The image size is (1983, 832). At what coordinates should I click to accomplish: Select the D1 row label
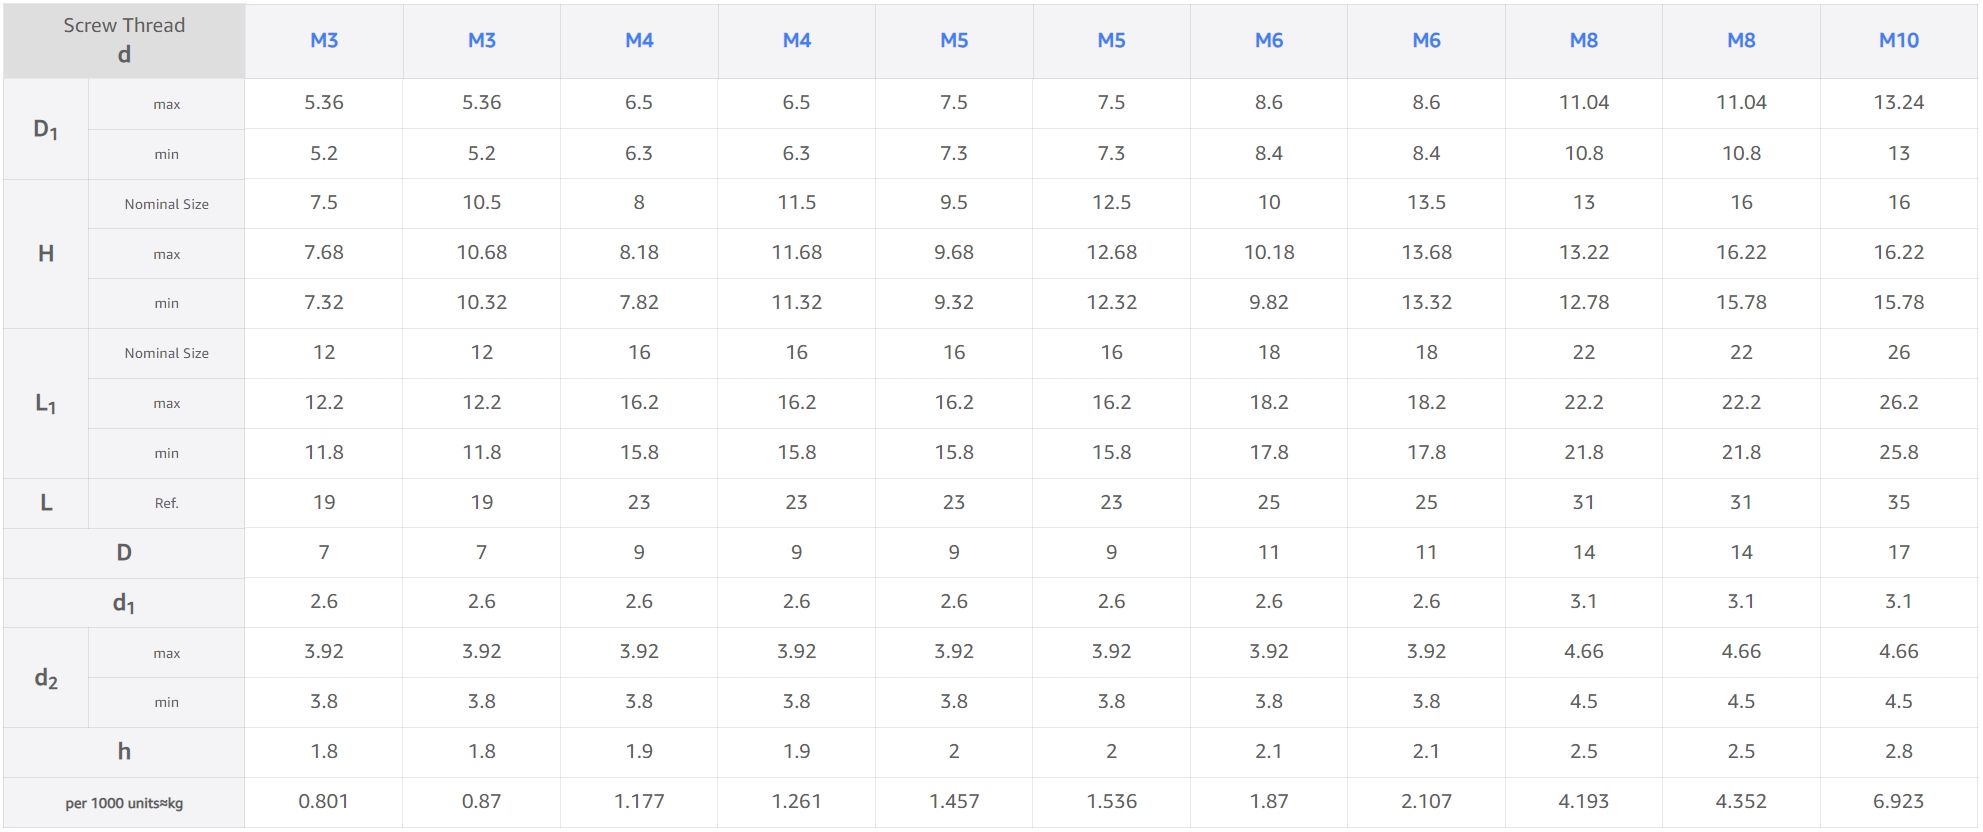46,129
